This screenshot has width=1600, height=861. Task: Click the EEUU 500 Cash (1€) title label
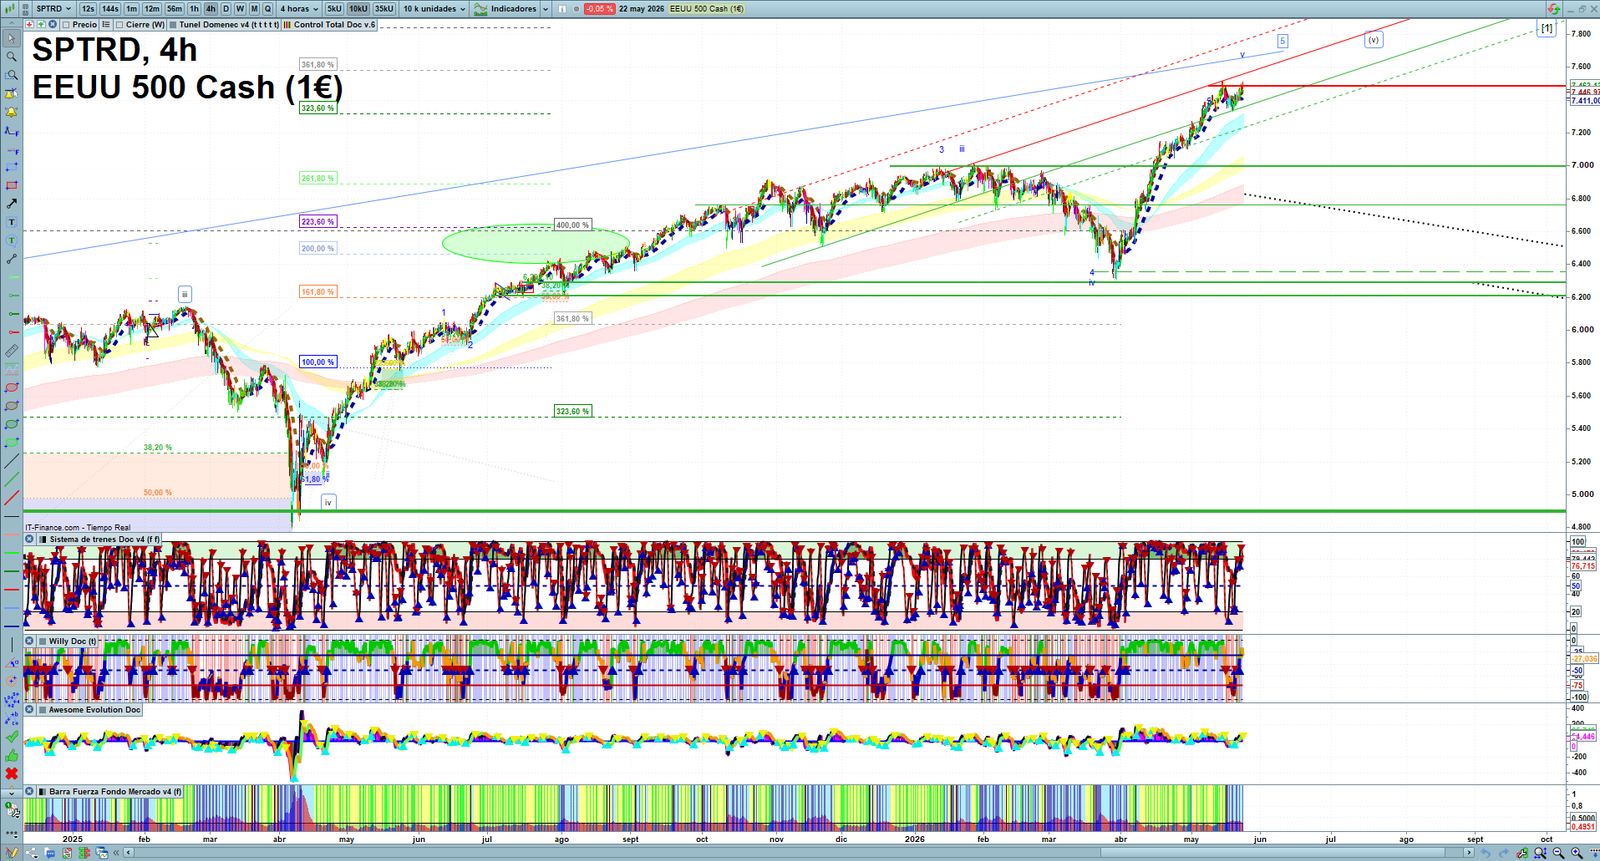[x=707, y=9]
